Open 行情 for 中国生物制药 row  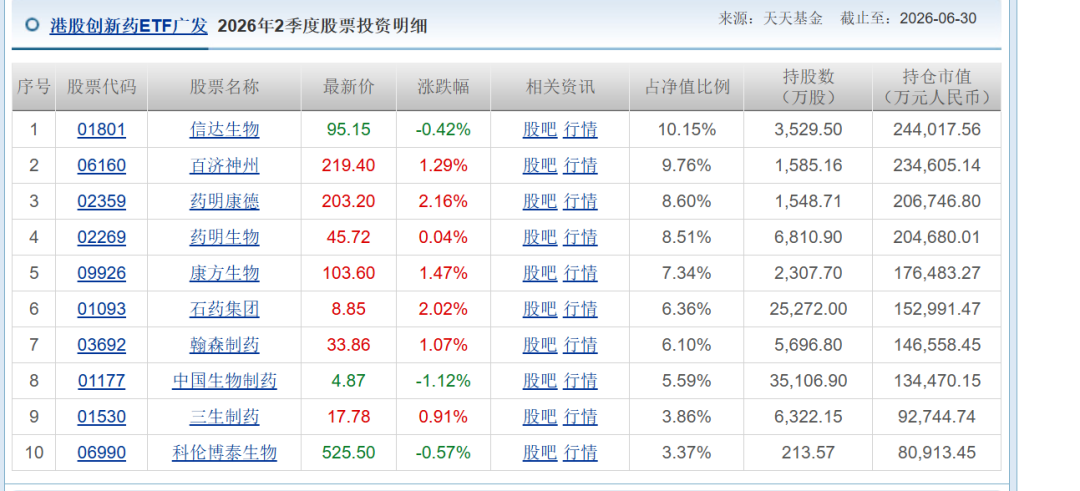(580, 381)
